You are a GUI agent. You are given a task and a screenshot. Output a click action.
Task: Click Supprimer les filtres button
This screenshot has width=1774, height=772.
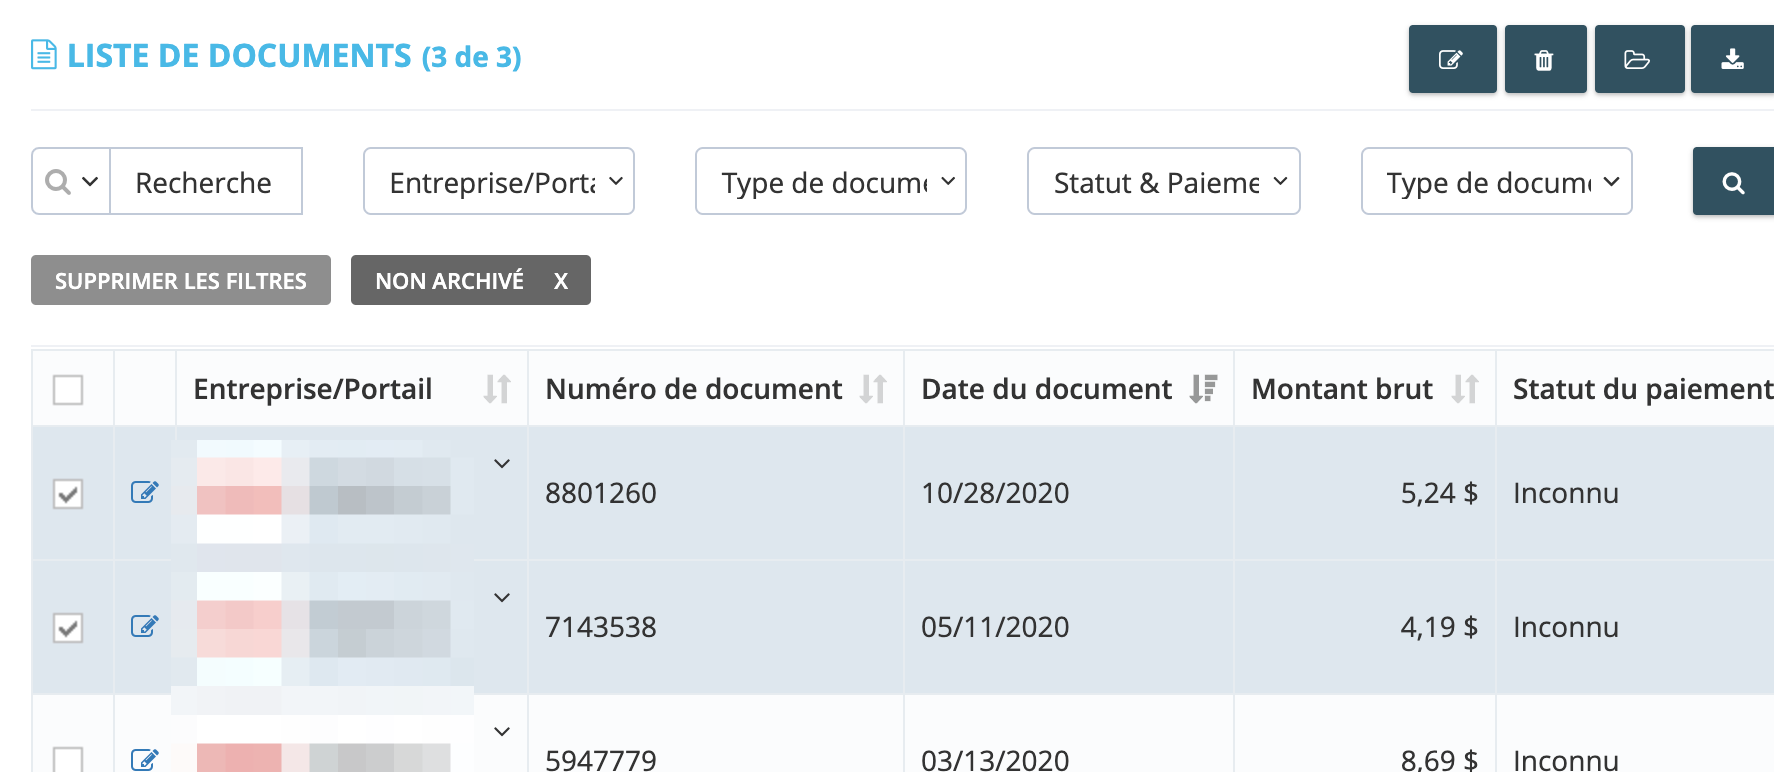181,280
